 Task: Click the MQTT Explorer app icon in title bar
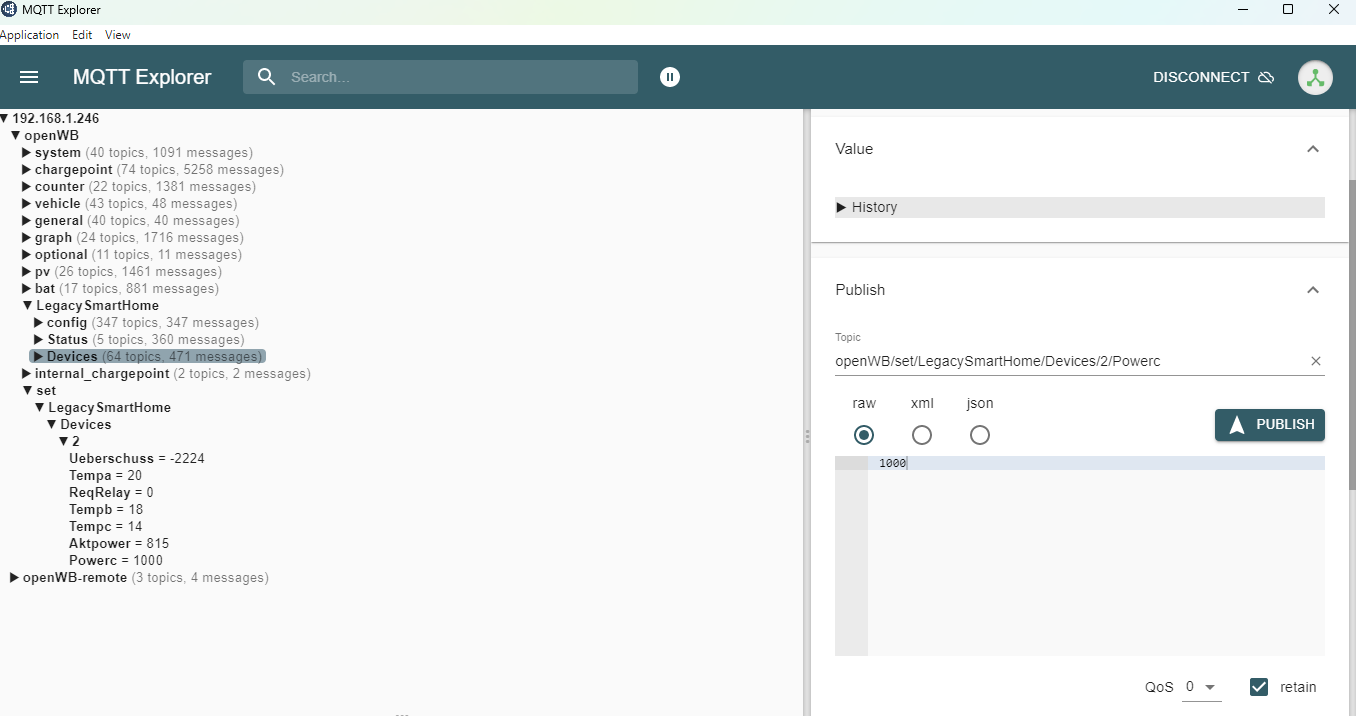[9, 9]
